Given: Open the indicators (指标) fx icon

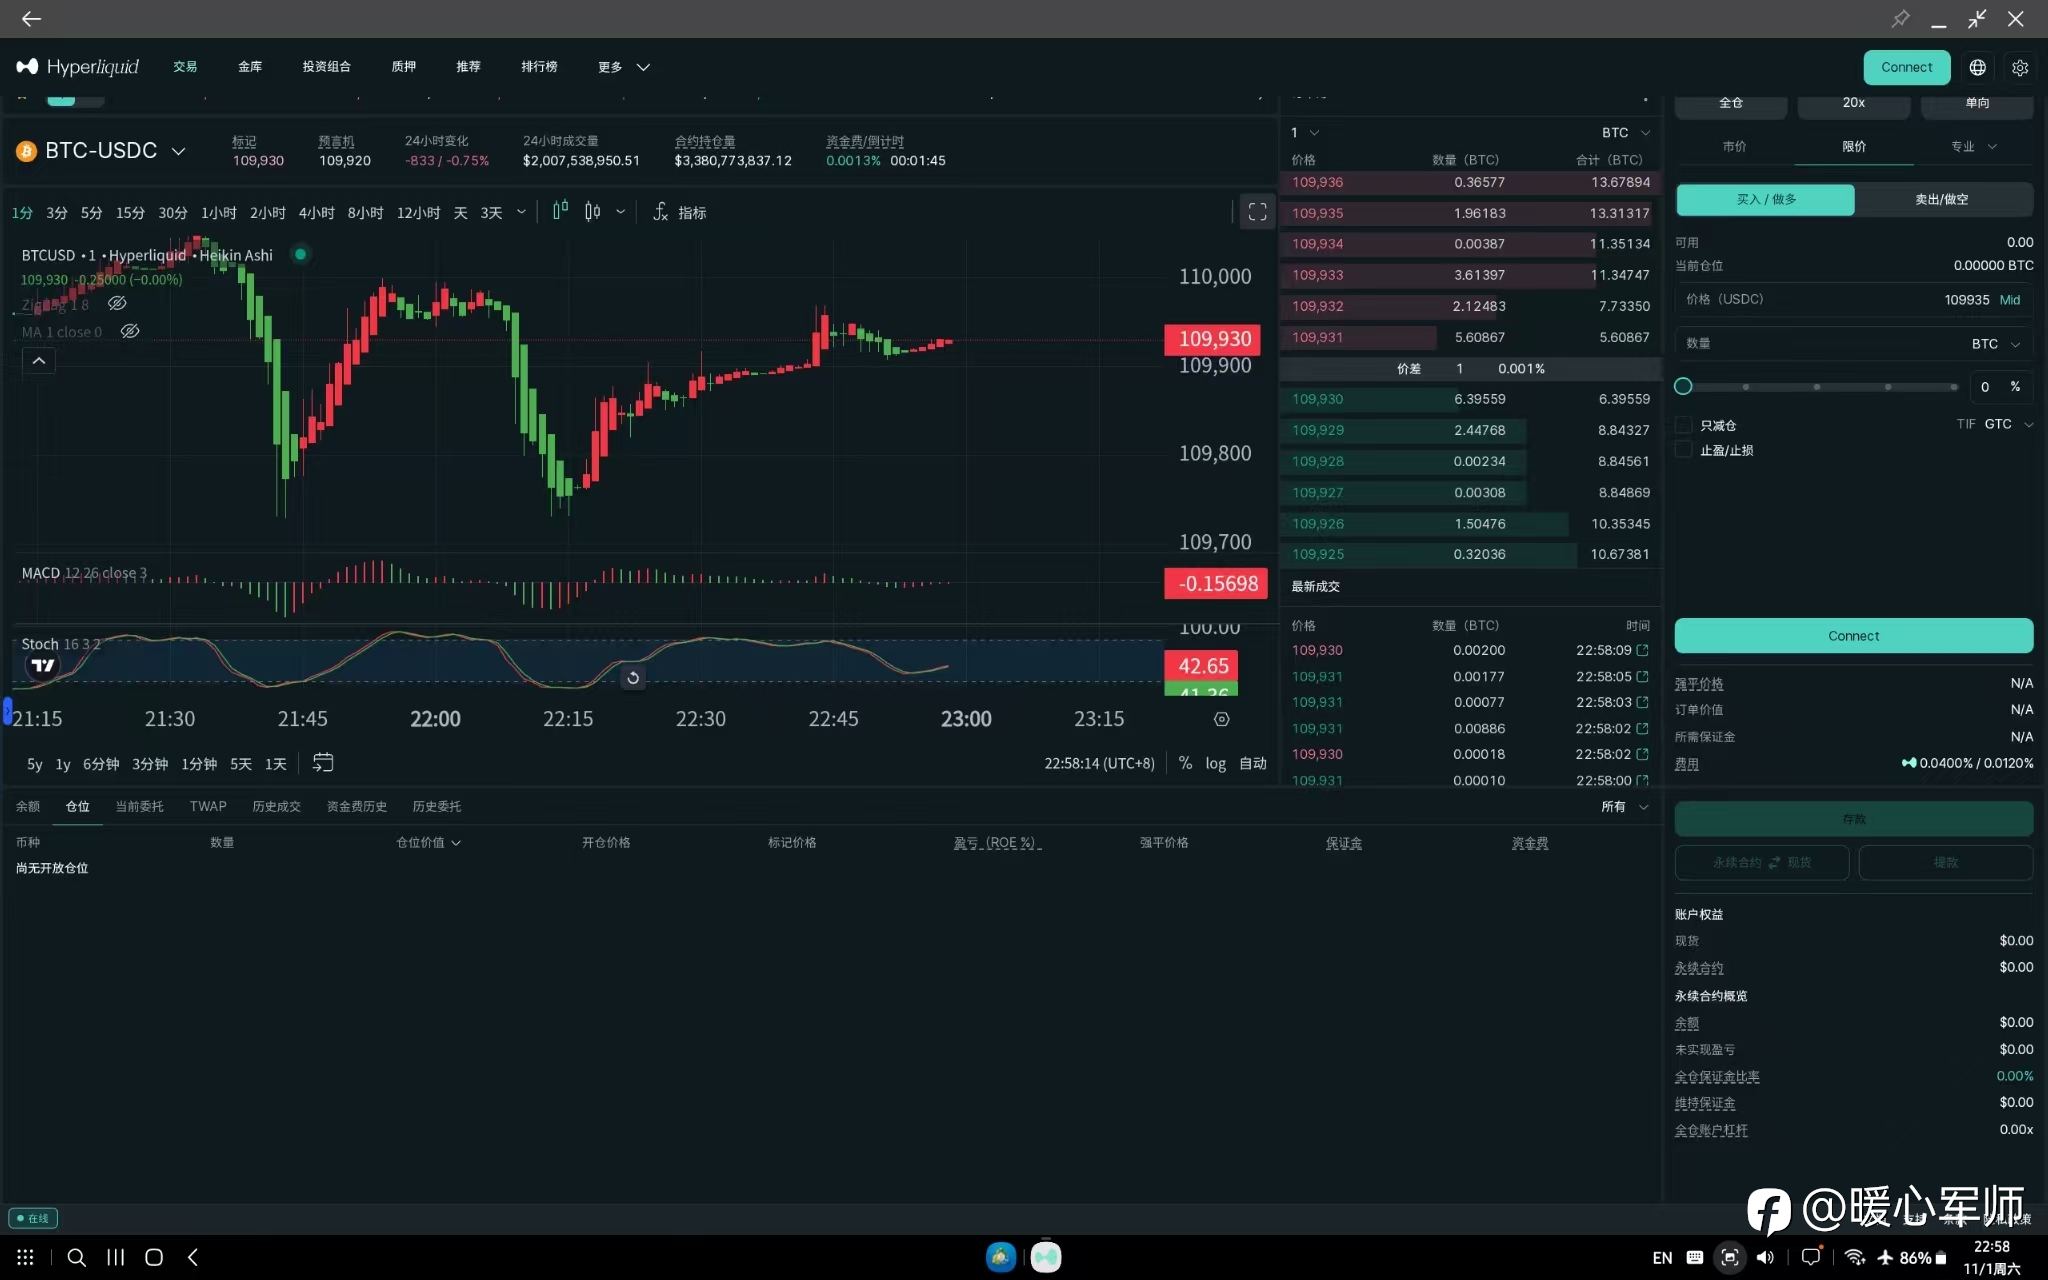Looking at the screenshot, I should click(661, 212).
